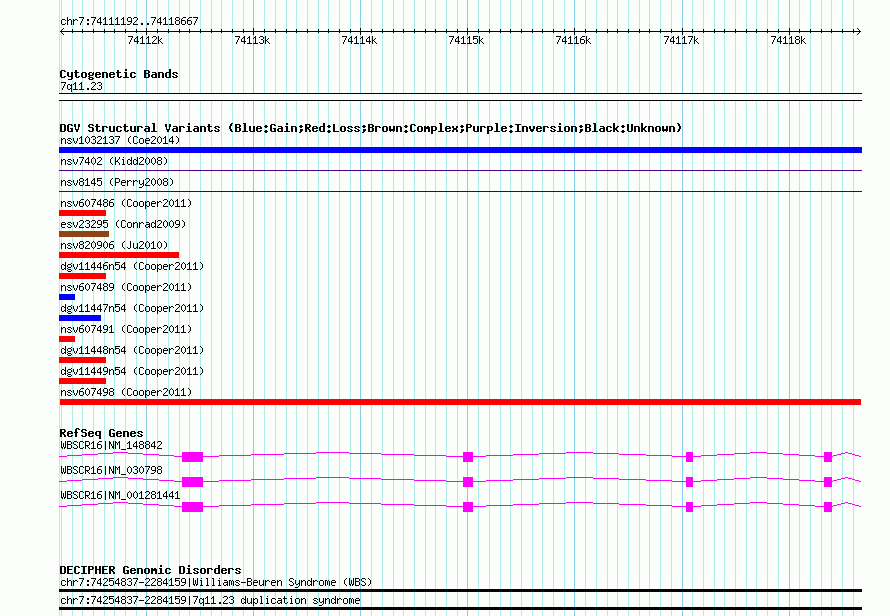Screen dimensions: 890x616
Task: Click the 74116k ruler tick label
Action: (573, 41)
